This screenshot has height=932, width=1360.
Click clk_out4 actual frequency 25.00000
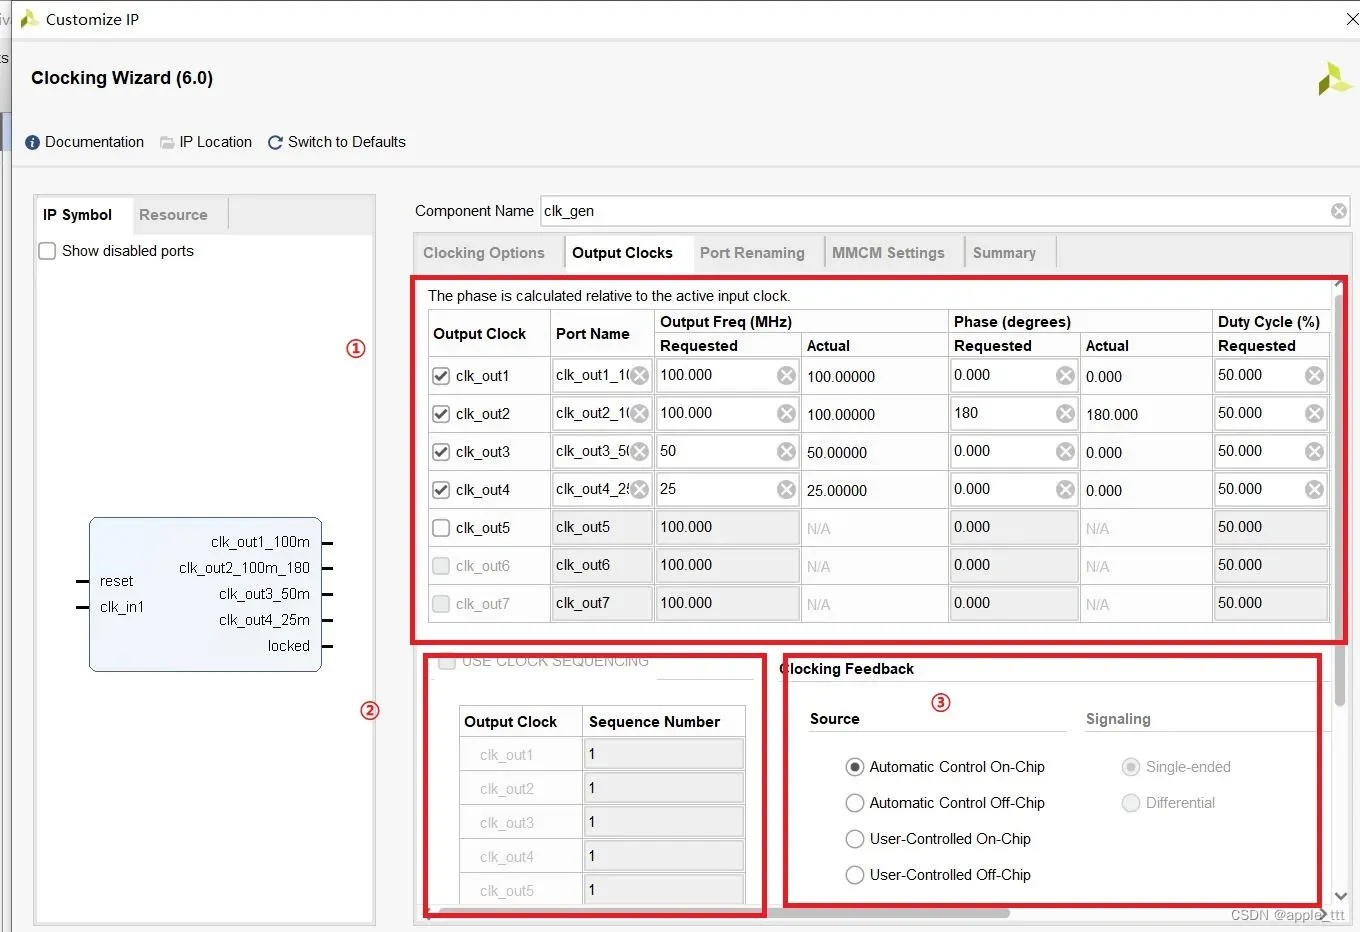(837, 491)
